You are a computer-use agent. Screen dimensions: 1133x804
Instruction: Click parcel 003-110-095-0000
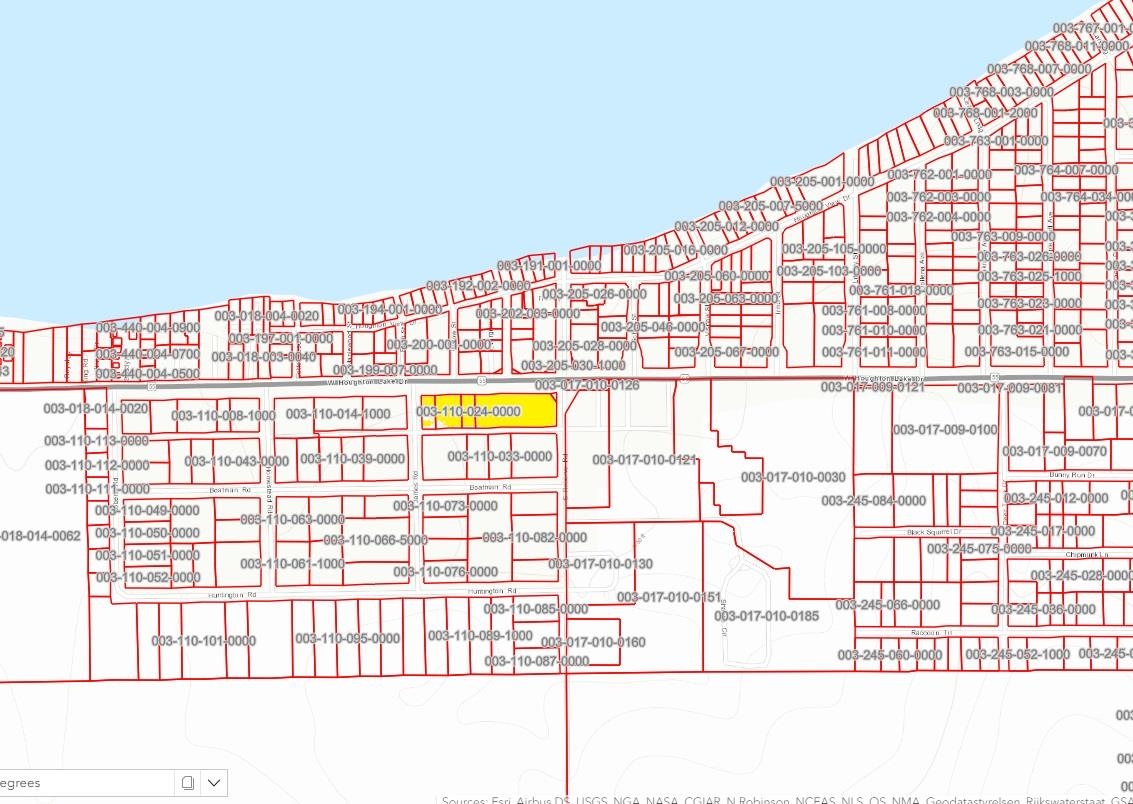click(x=347, y=638)
